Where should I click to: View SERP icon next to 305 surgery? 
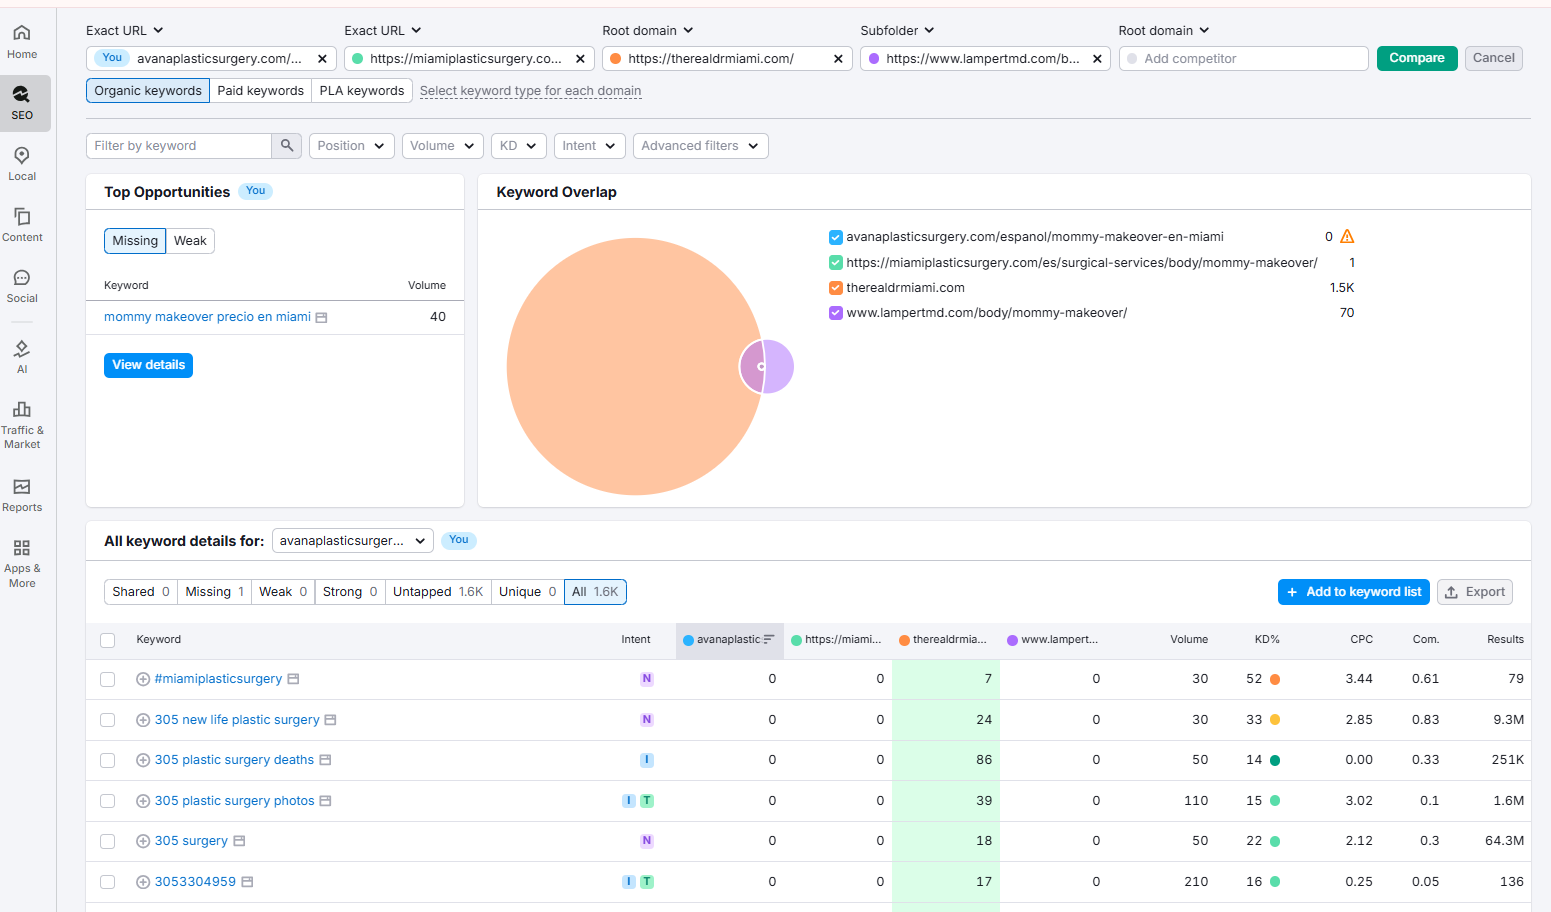coord(239,841)
